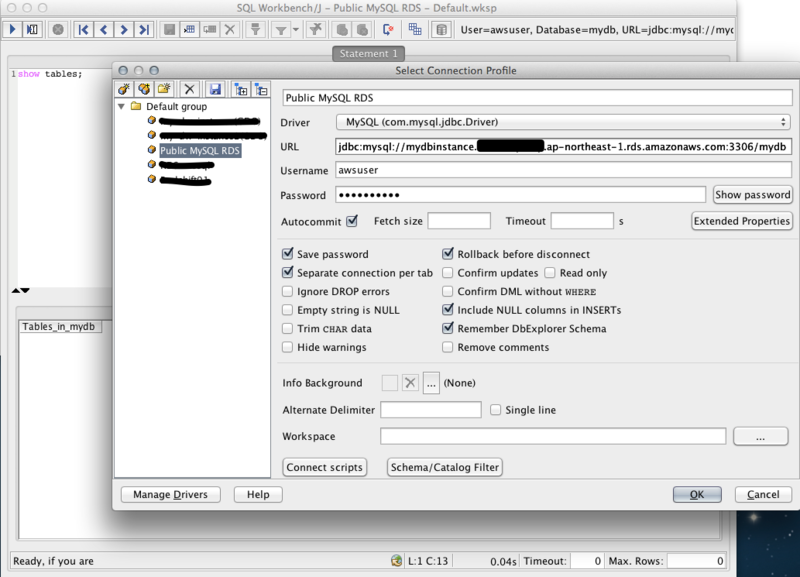This screenshot has height=577, width=800.
Task: Open the Info Background color chooser
Action: 431,383
